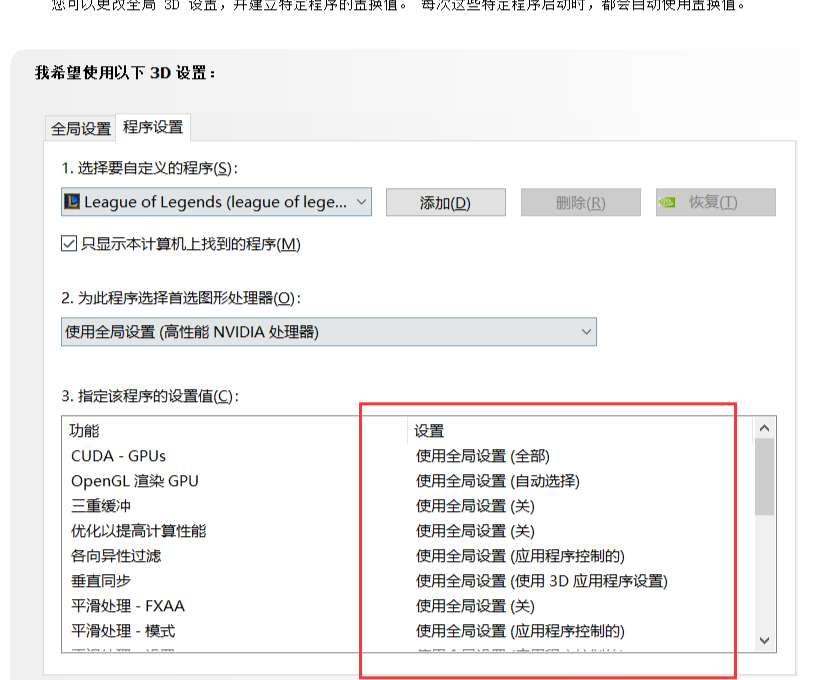Click the 使用全局设置 (全部) value

(x=482, y=456)
